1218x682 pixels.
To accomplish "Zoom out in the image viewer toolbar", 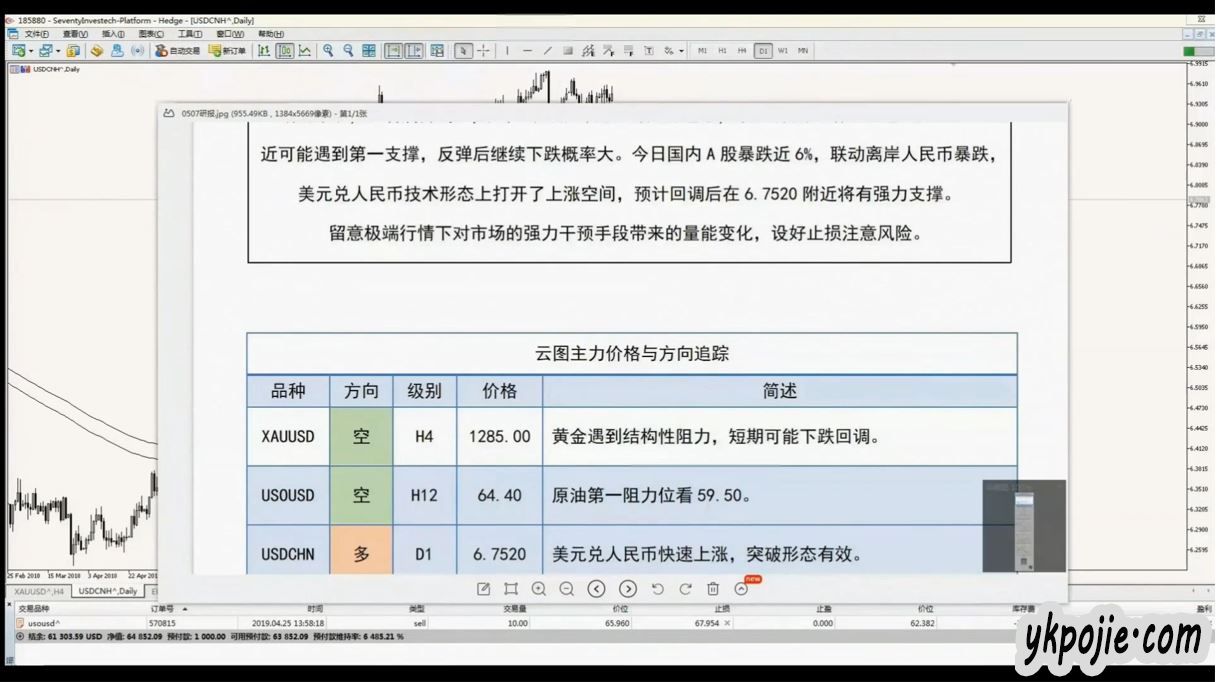I will click(567, 589).
